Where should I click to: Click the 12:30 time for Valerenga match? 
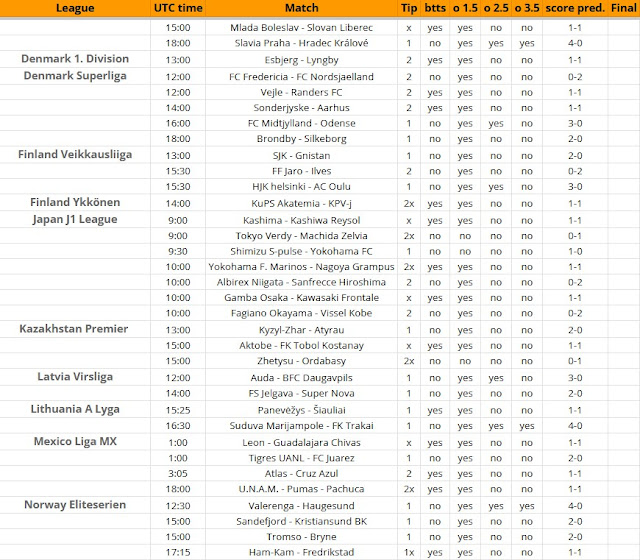pos(178,506)
